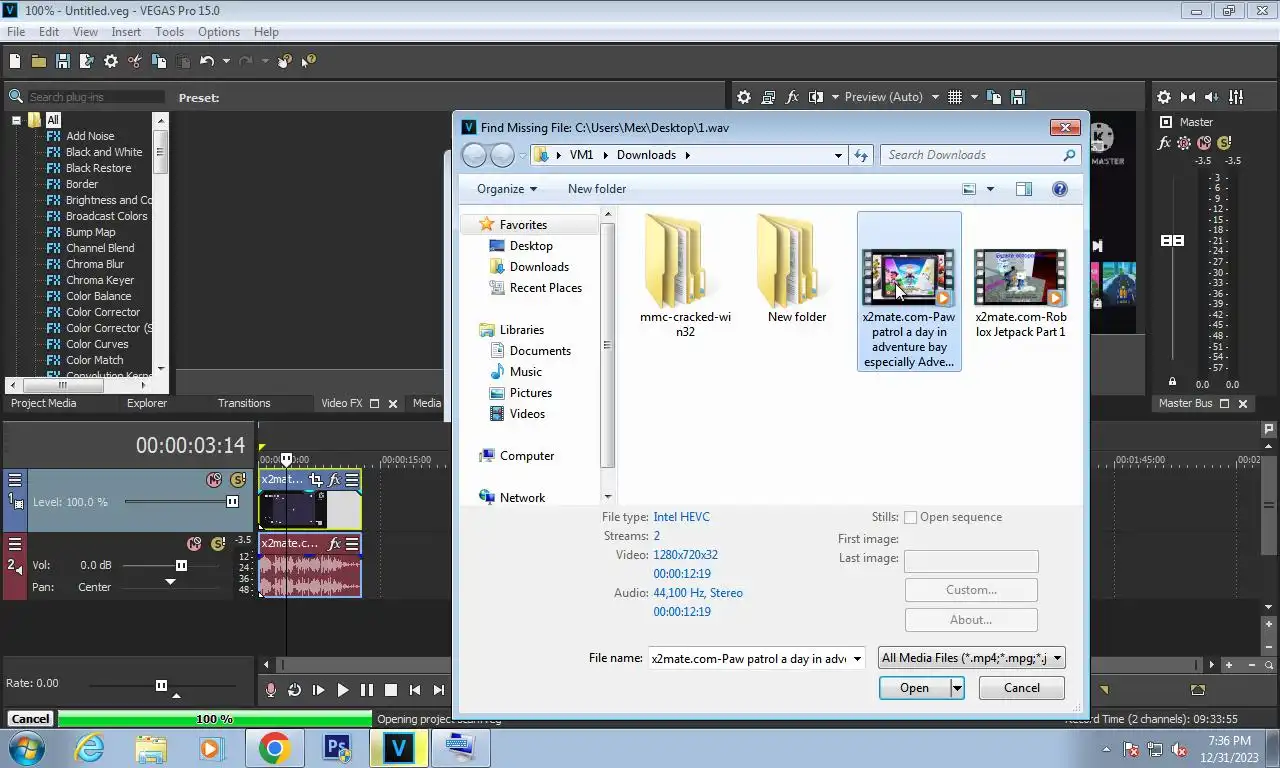
Task: Click the Dim Output speaker icon
Action: (1212, 97)
